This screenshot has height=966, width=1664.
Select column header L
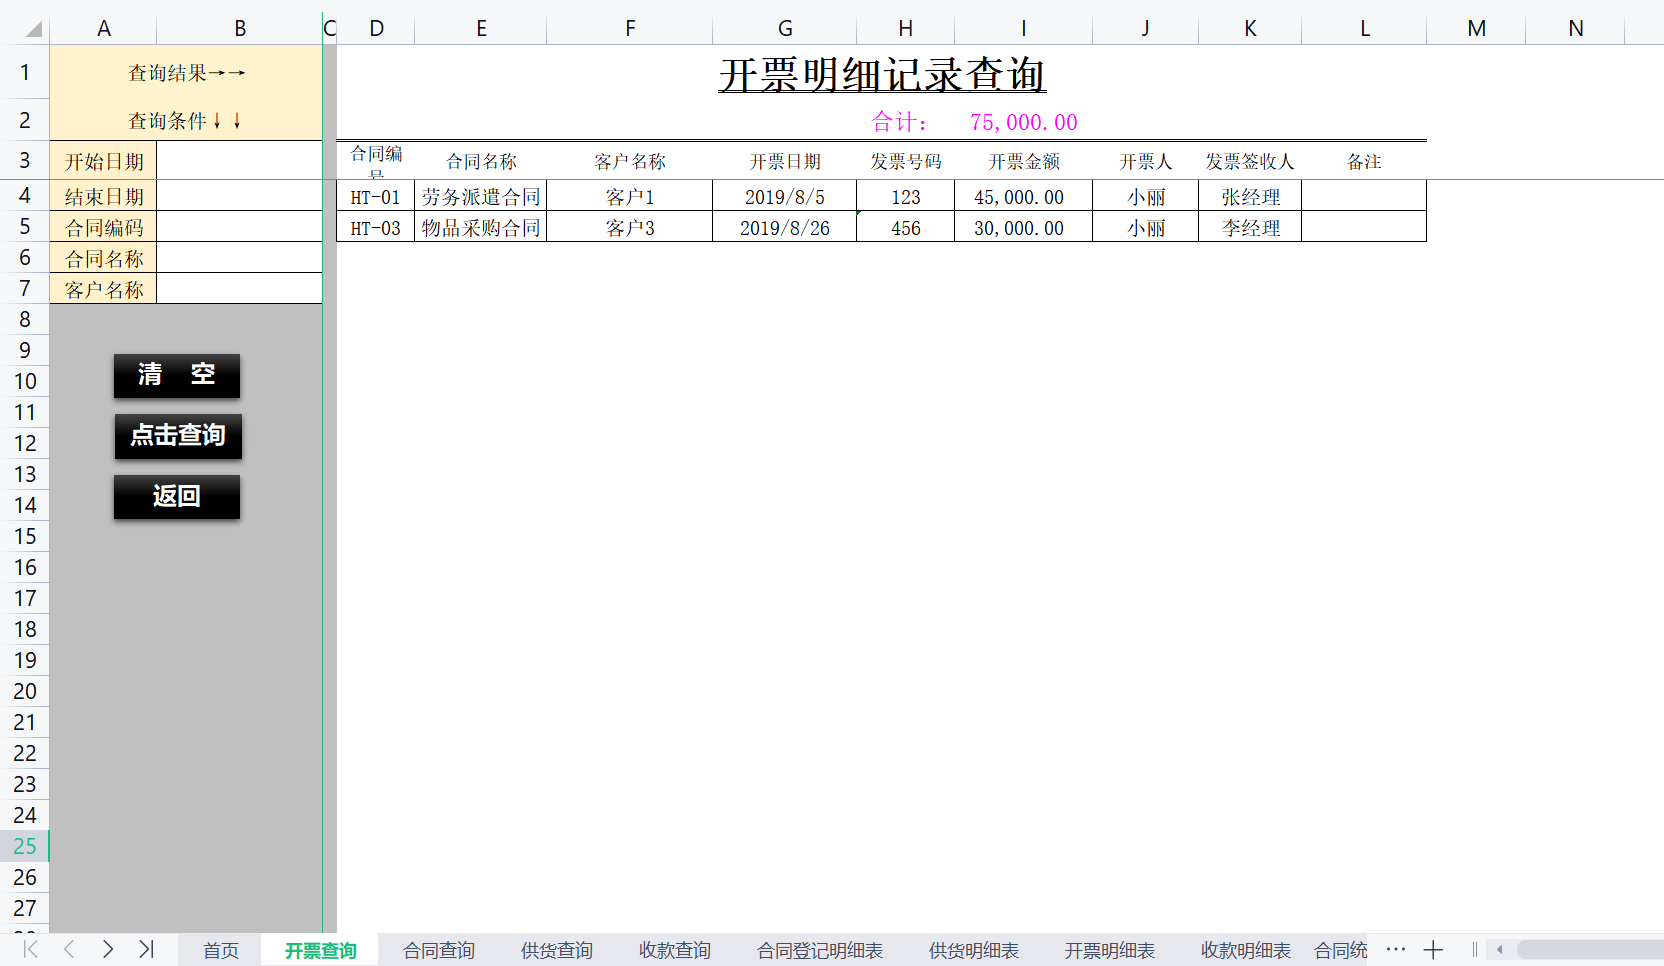[1364, 28]
